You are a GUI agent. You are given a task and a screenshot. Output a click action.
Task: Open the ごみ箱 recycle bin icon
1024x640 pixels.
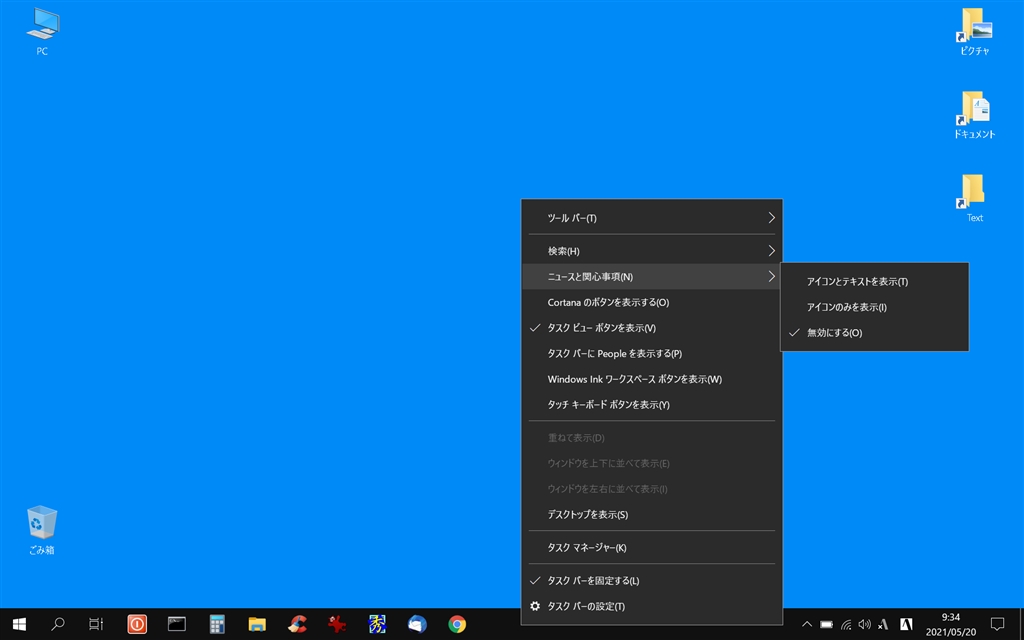[41, 530]
